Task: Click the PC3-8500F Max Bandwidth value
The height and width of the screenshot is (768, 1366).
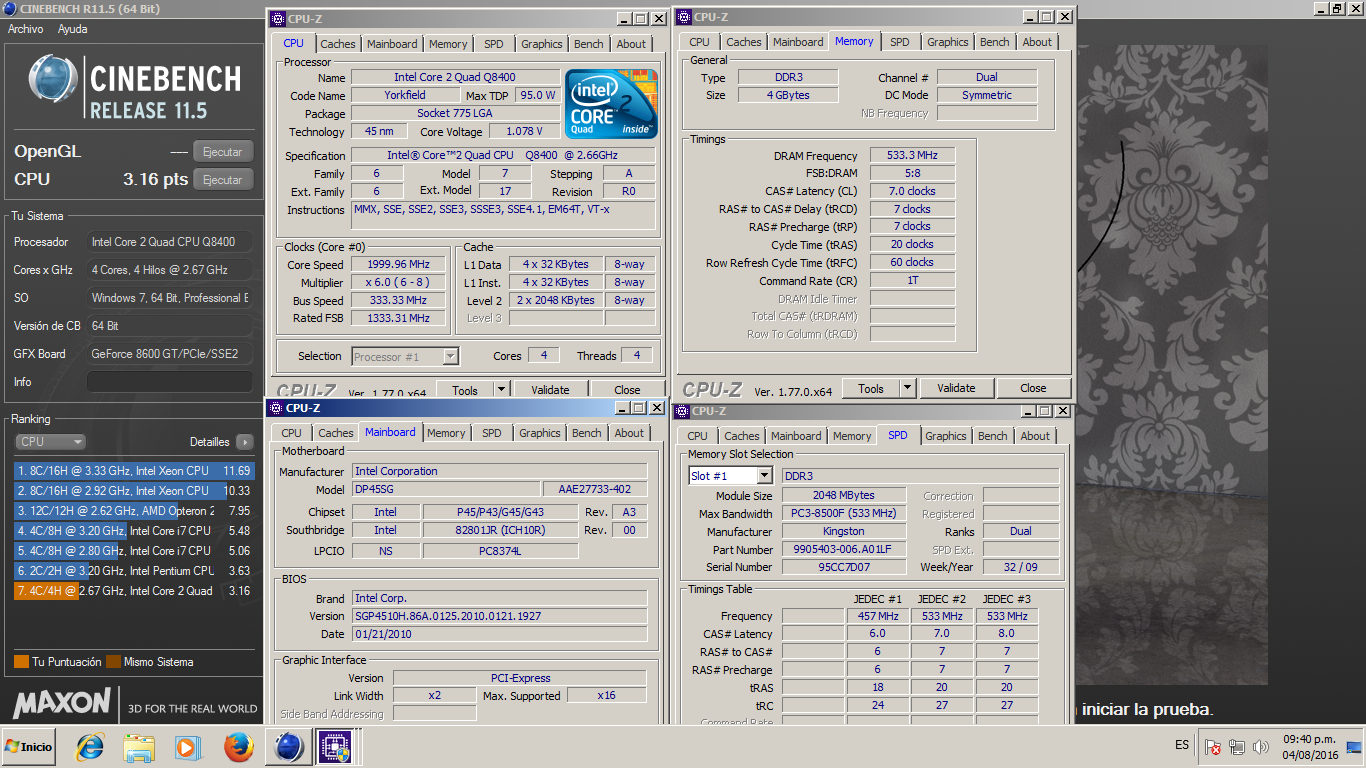Action: click(x=844, y=513)
